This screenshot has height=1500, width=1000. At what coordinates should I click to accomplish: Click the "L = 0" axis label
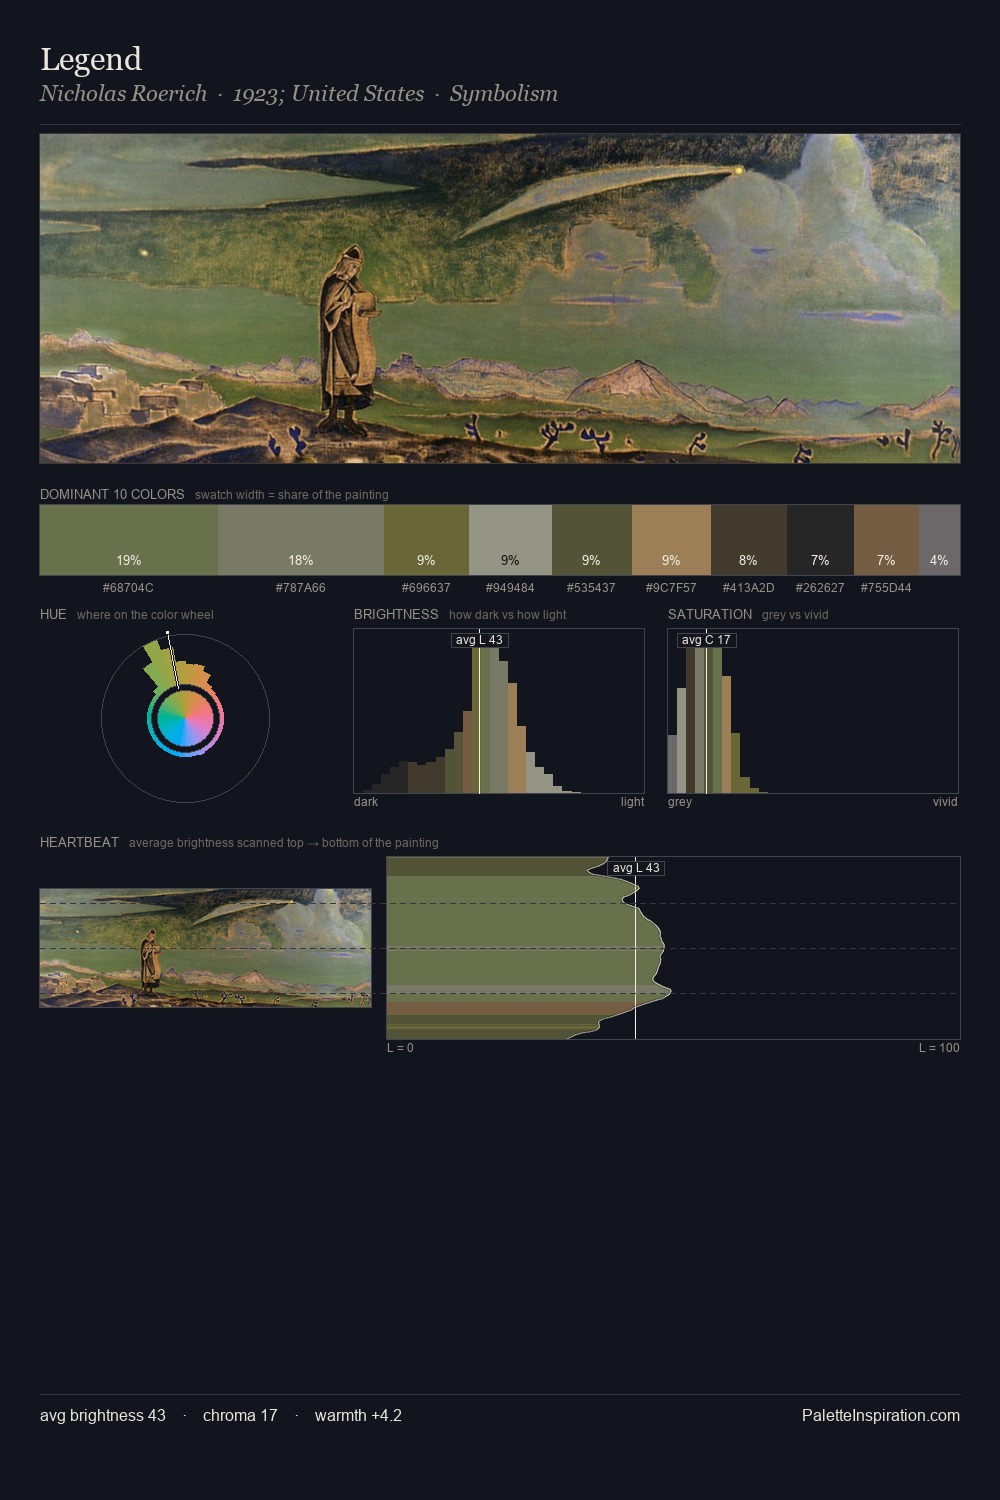[400, 1048]
